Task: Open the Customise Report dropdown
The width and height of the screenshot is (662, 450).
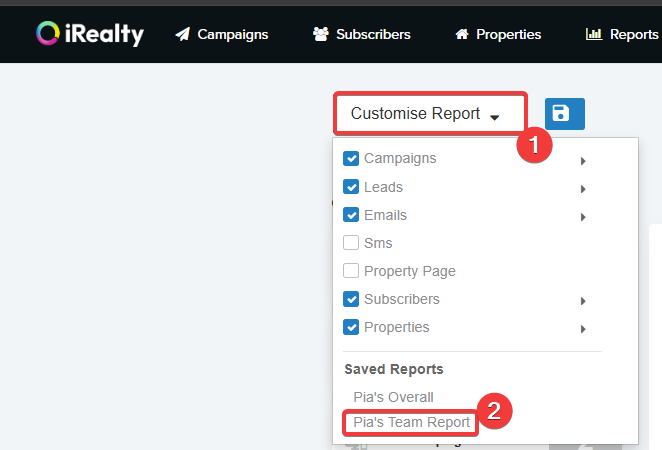Action: click(428, 114)
